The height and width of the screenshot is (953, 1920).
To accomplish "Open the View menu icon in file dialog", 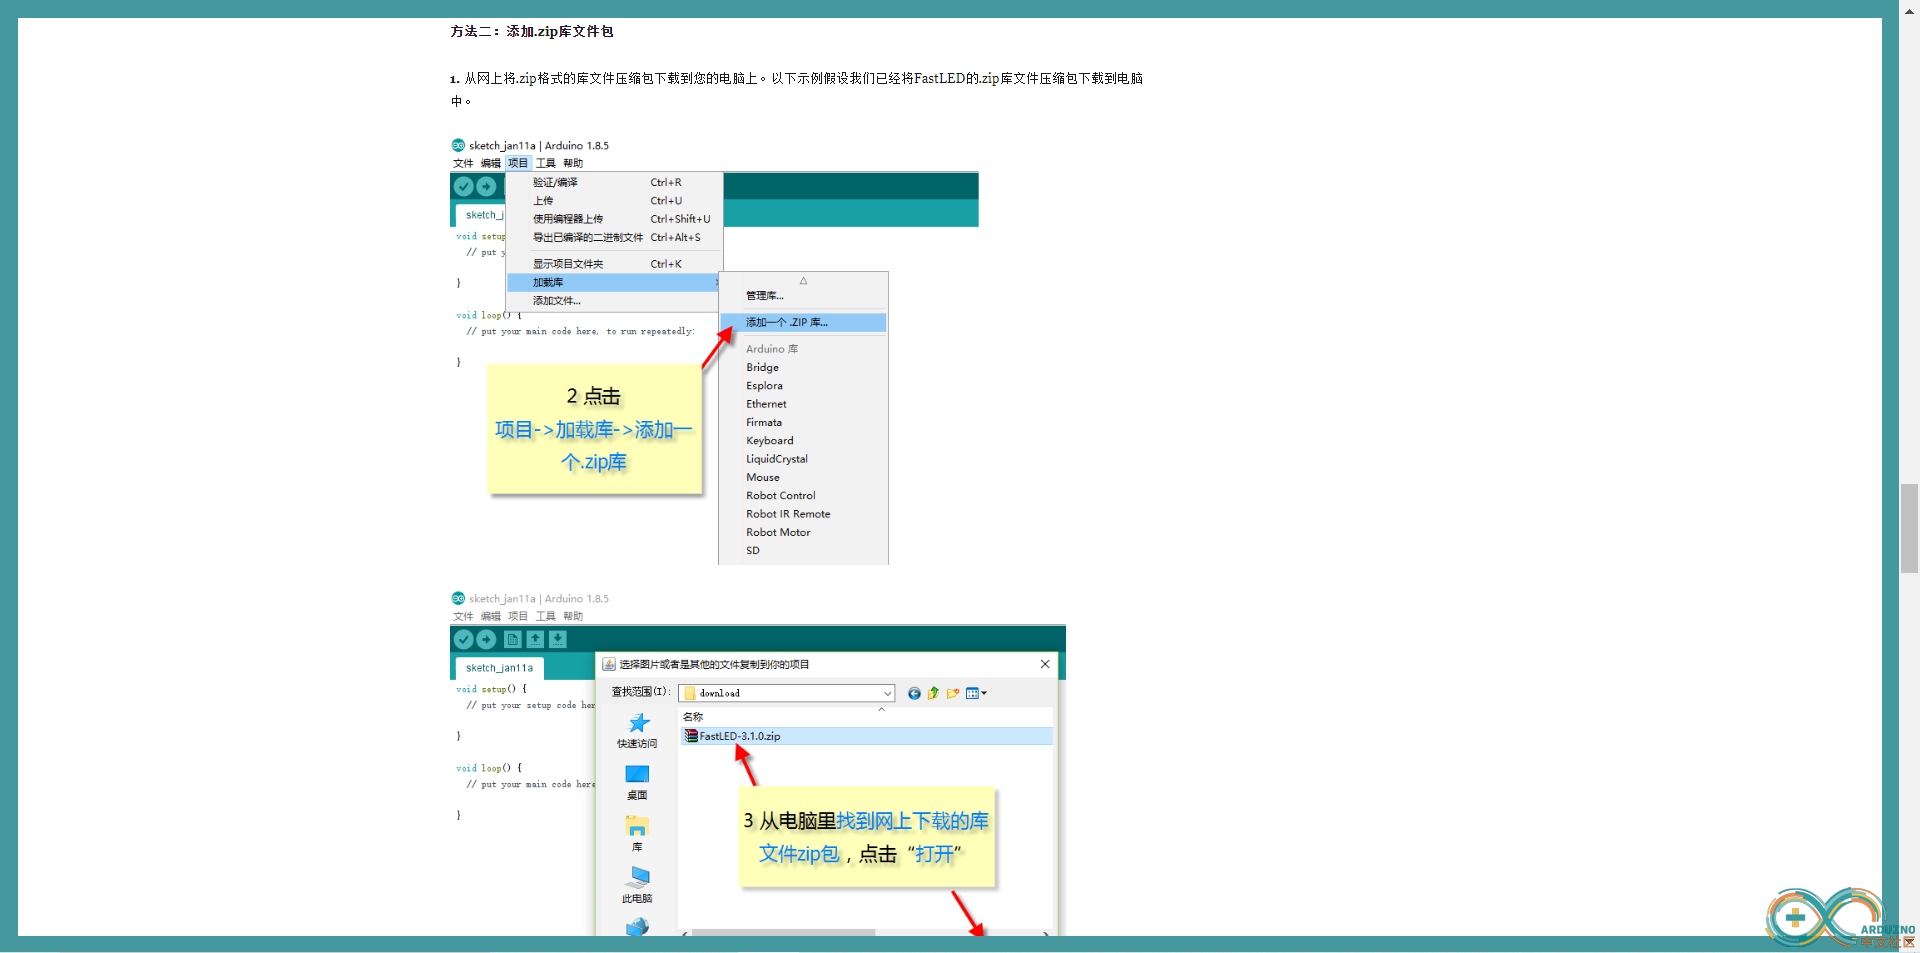I will [975, 693].
